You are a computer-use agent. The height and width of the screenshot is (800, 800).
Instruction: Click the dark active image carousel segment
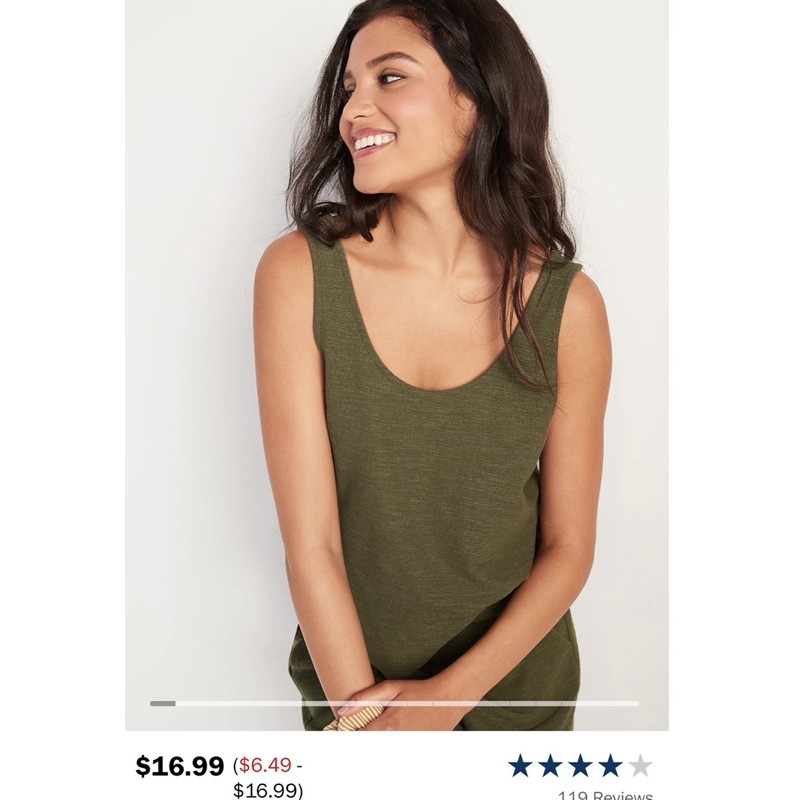[163, 704]
